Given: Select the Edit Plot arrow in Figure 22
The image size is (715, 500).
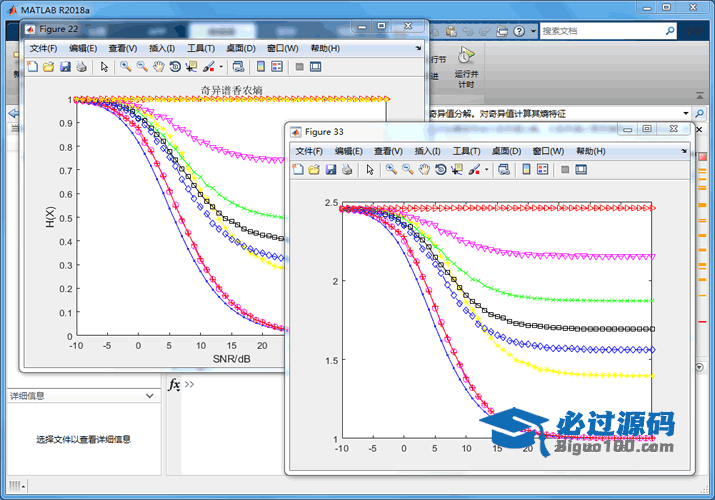Looking at the screenshot, I should click(x=104, y=67).
